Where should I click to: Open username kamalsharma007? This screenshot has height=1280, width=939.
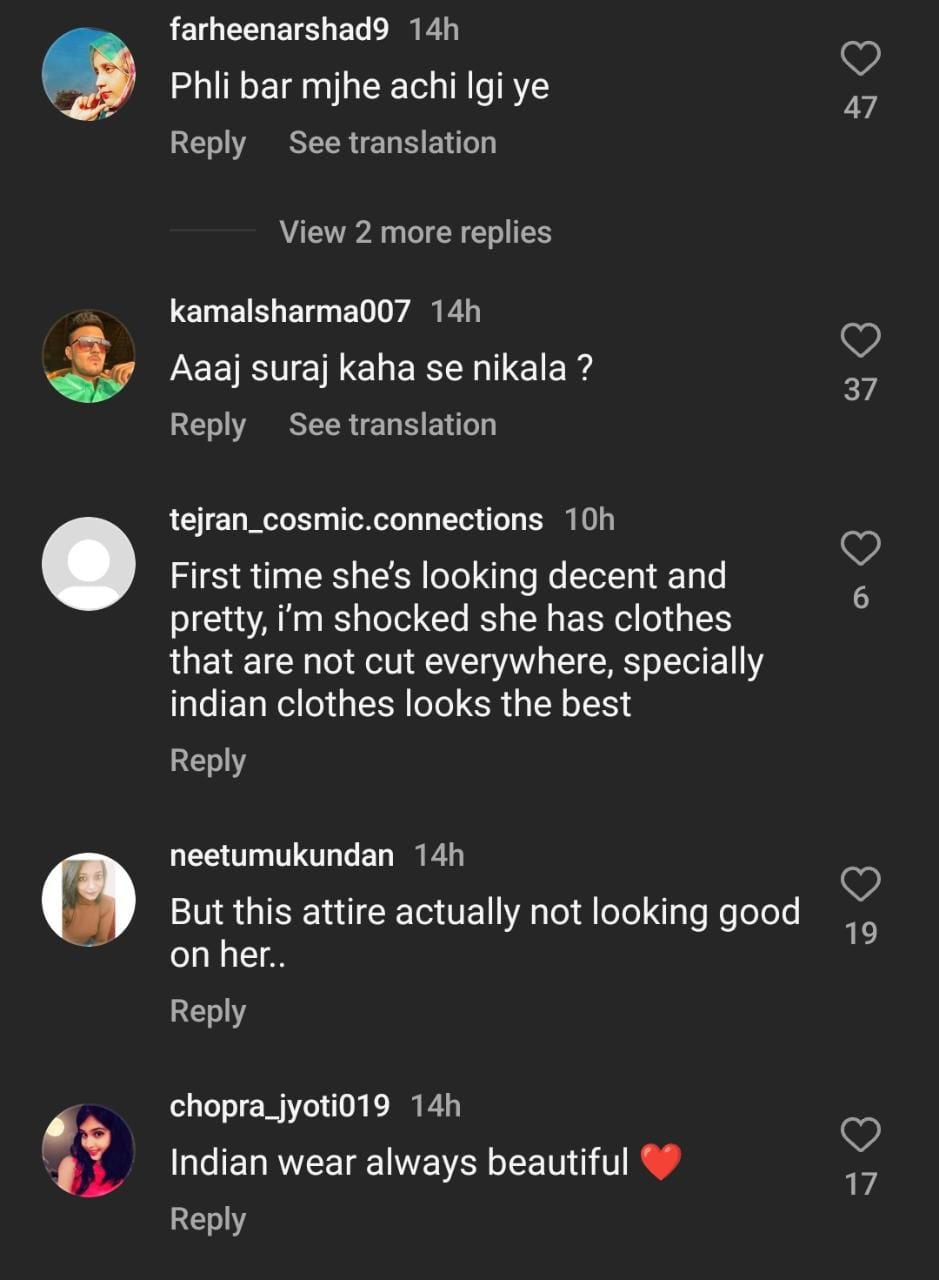click(x=290, y=311)
